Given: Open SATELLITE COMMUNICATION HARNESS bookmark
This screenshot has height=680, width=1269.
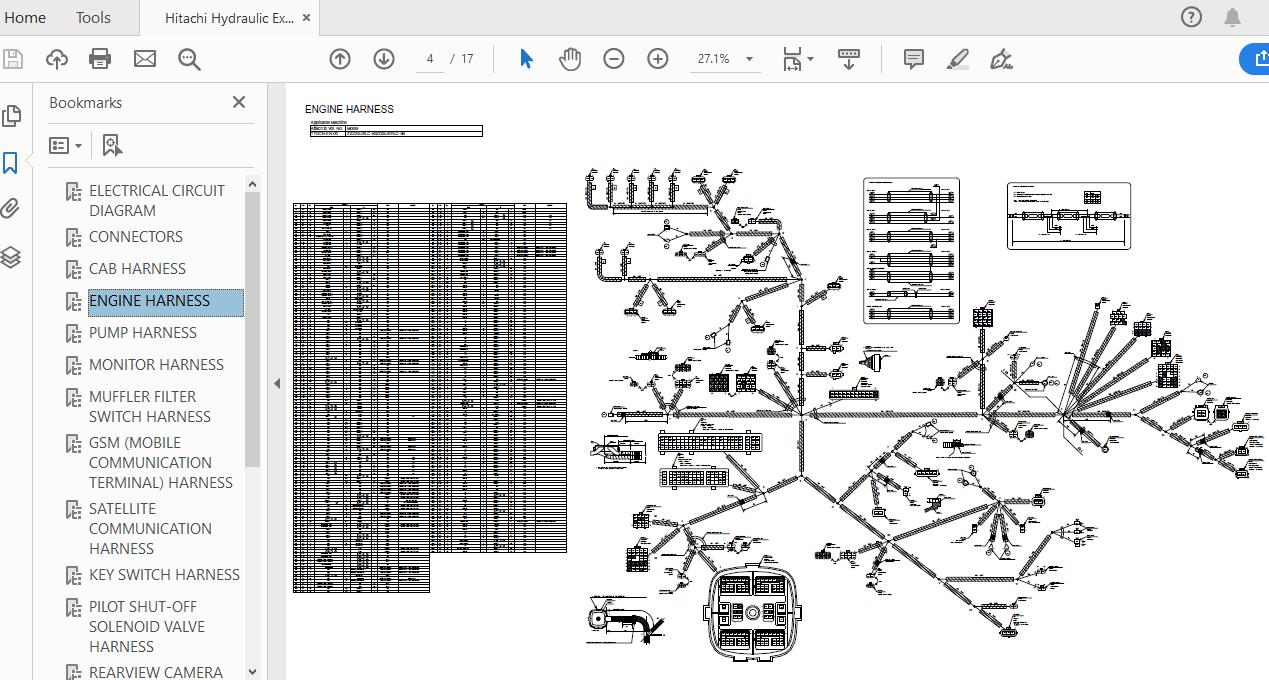Looking at the screenshot, I should 150,528.
